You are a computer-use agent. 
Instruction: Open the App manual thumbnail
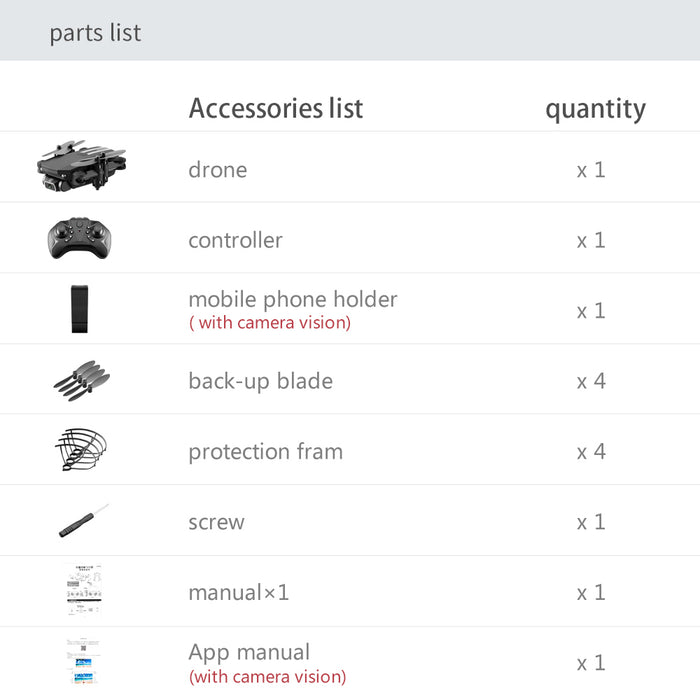[83, 661]
